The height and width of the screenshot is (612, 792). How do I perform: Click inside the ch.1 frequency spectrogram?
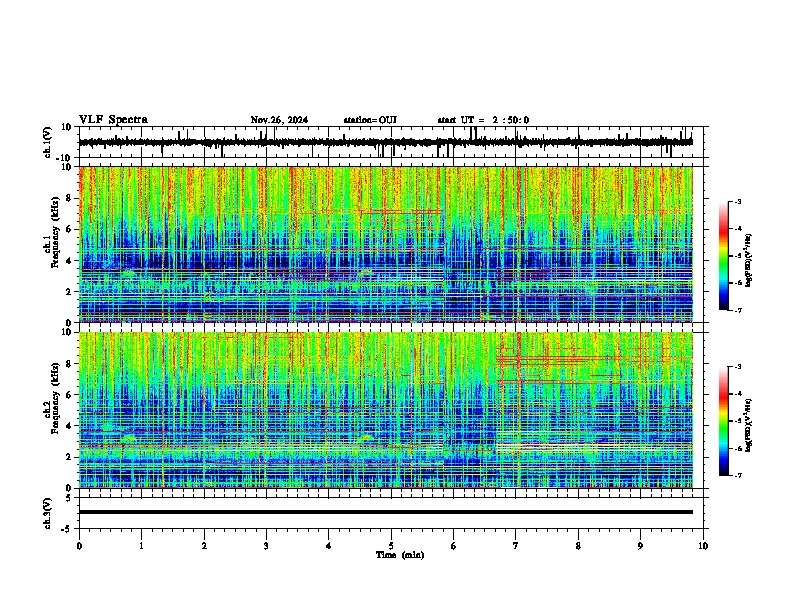click(x=385, y=244)
